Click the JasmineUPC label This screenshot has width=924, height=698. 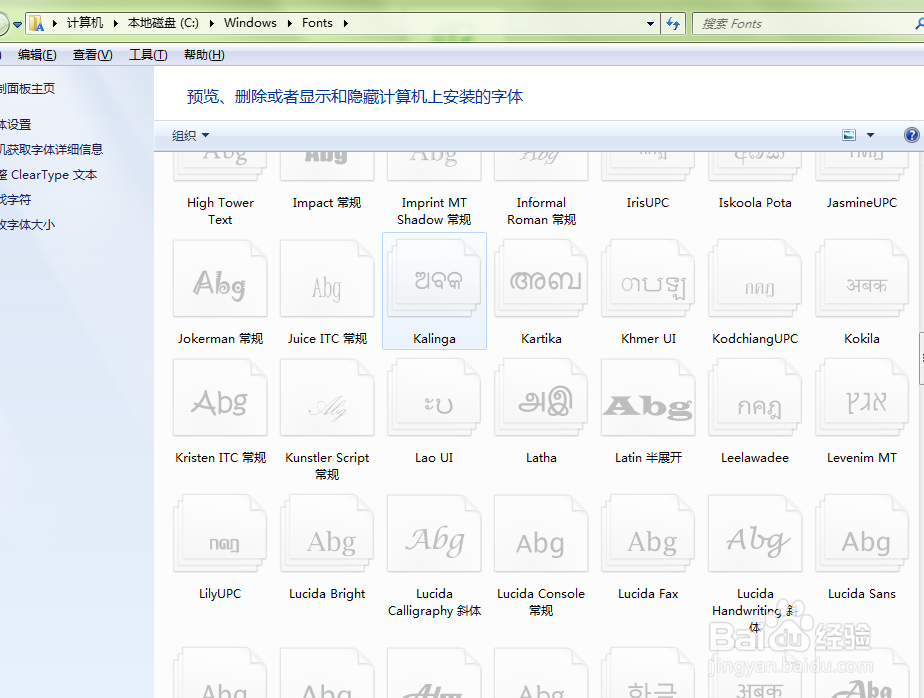[x=862, y=203]
